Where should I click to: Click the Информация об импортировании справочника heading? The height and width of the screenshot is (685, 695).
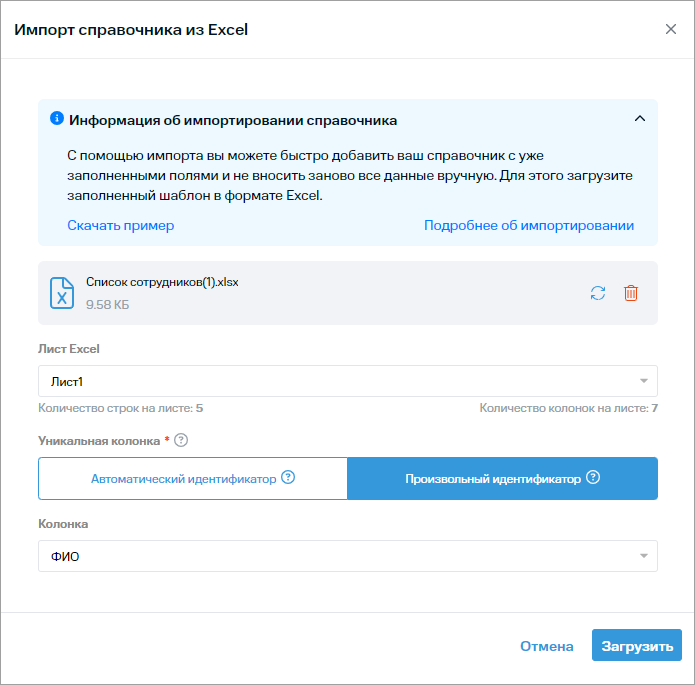pos(233,120)
